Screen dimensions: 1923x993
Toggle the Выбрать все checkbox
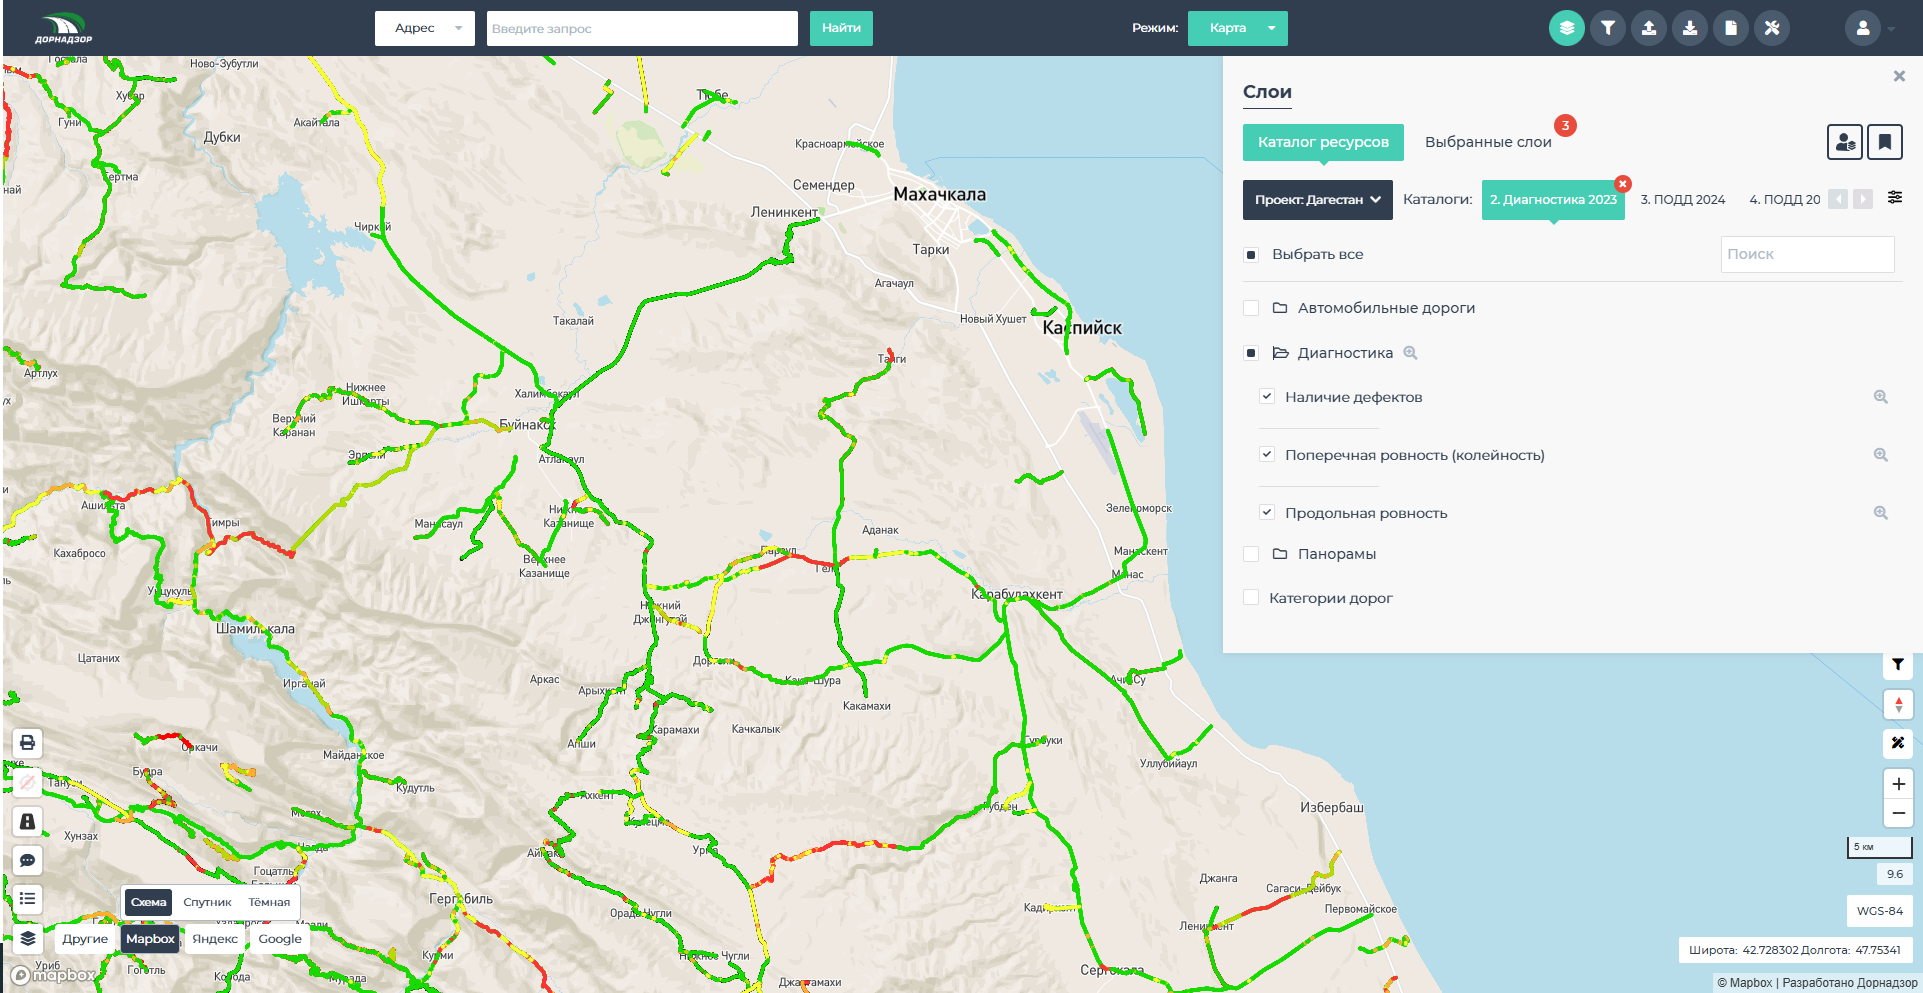1251,255
